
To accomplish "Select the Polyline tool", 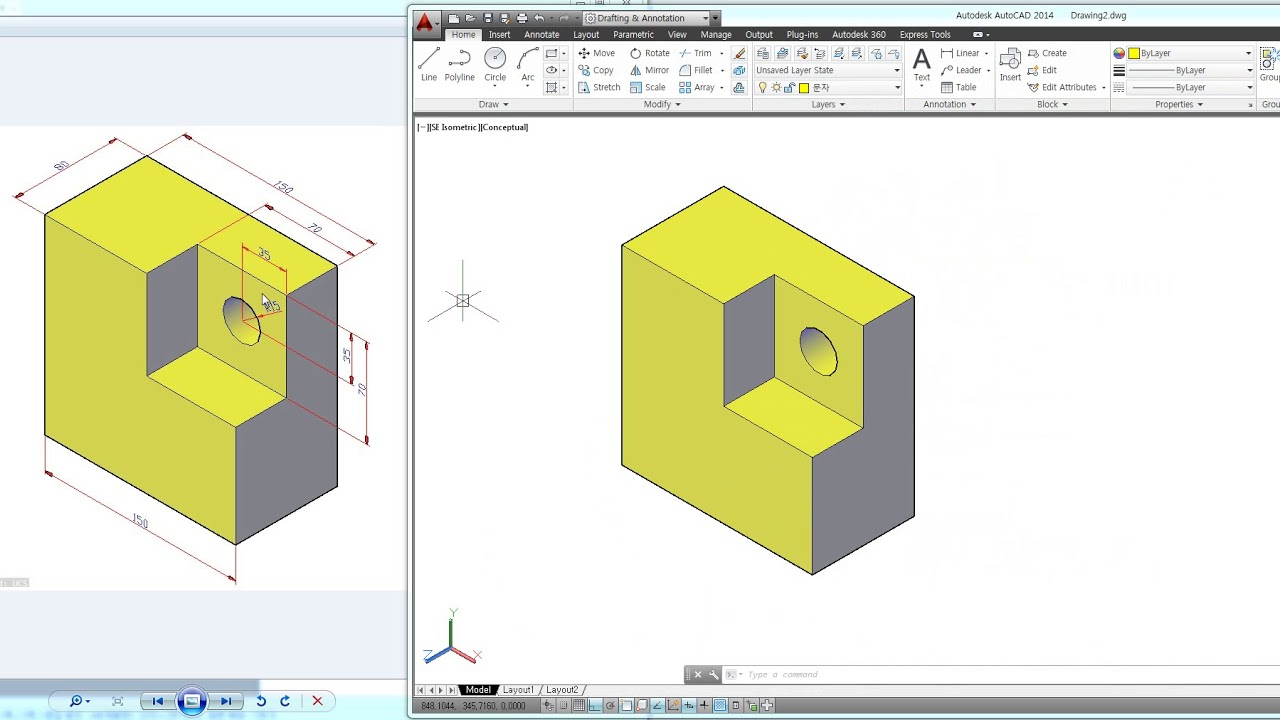I will [459, 66].
